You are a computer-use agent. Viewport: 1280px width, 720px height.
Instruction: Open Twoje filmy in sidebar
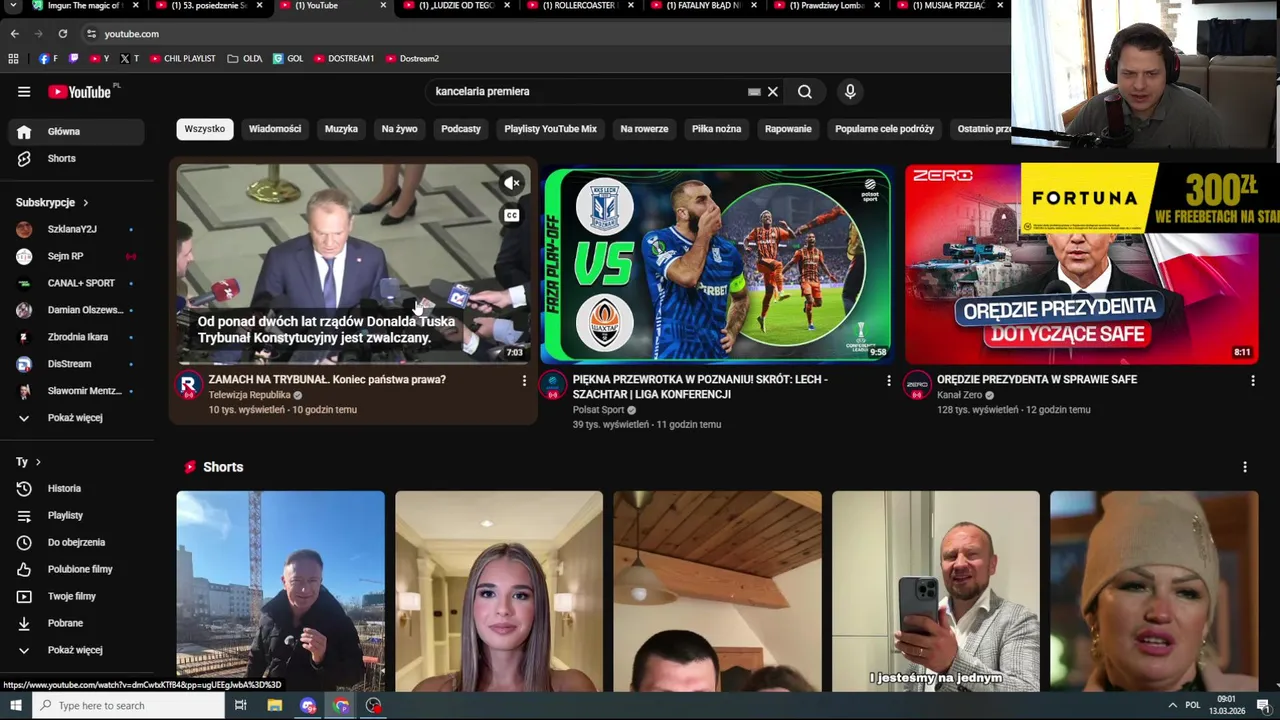click(x=76, y=597)
